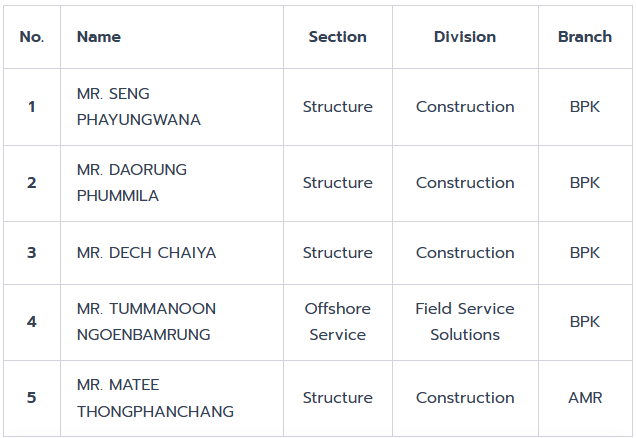Click row number 1 cell
Image resolution: width=636 pixels, height=438 pixels.
[x=32, y=107]
